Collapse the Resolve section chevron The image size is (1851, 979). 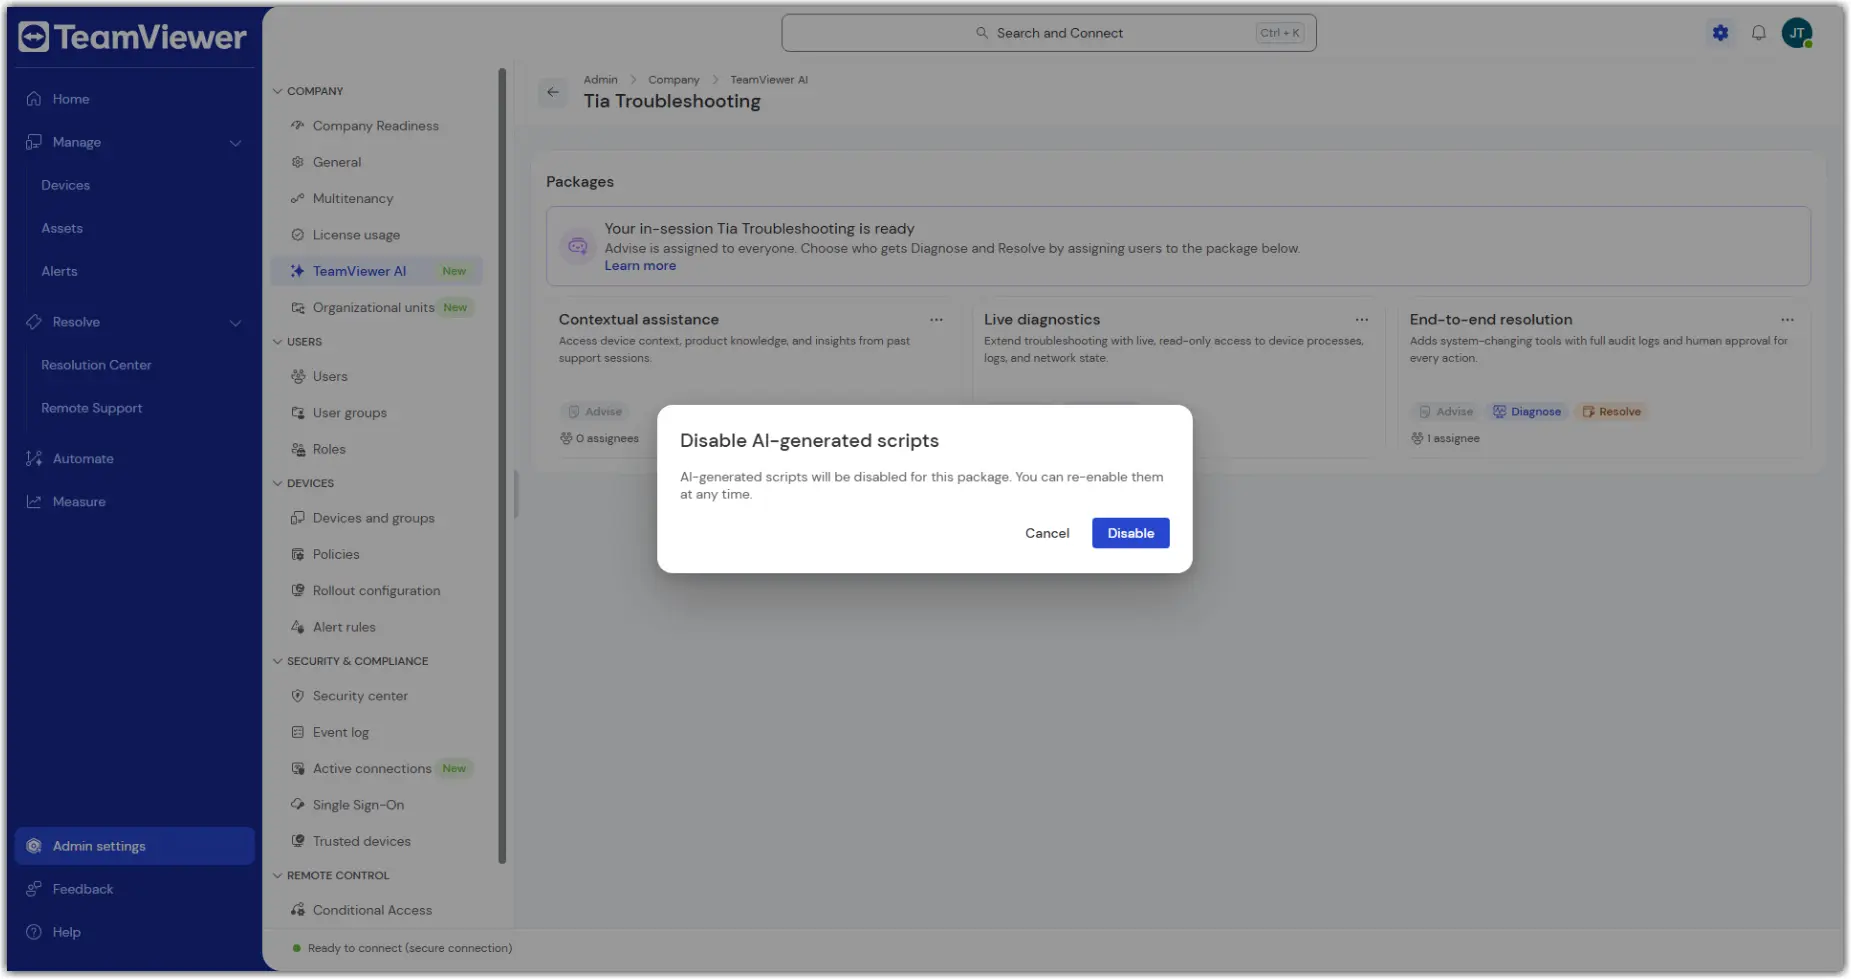pos(236,323)
